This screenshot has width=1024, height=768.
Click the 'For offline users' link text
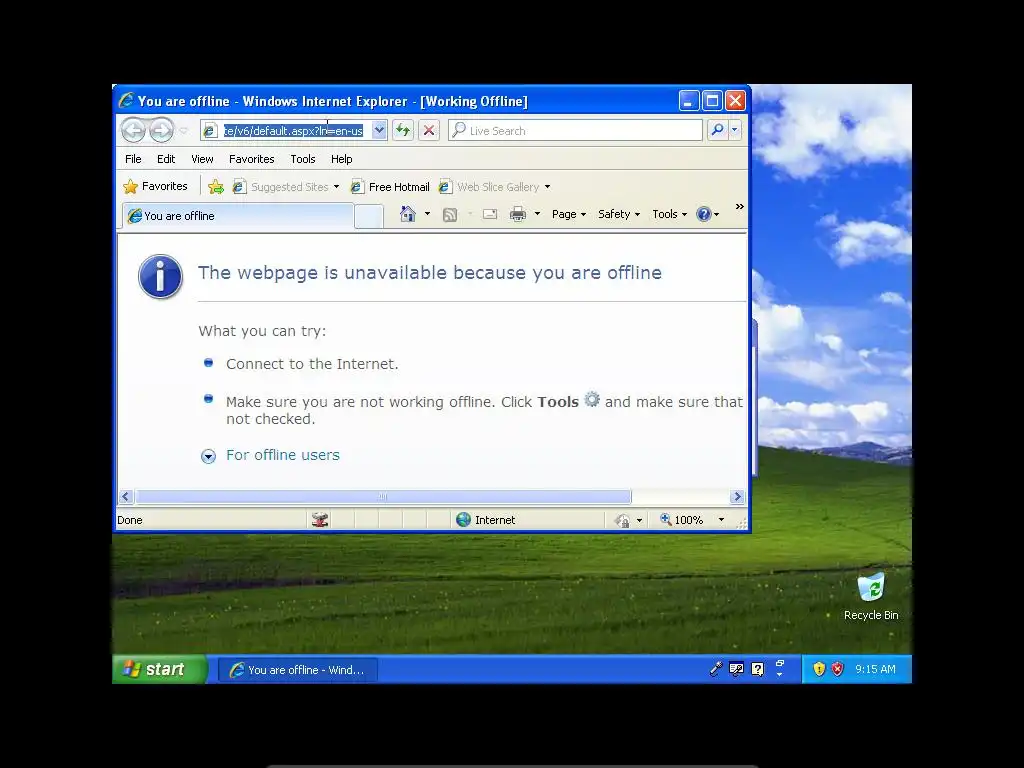(x=283, y=455)
